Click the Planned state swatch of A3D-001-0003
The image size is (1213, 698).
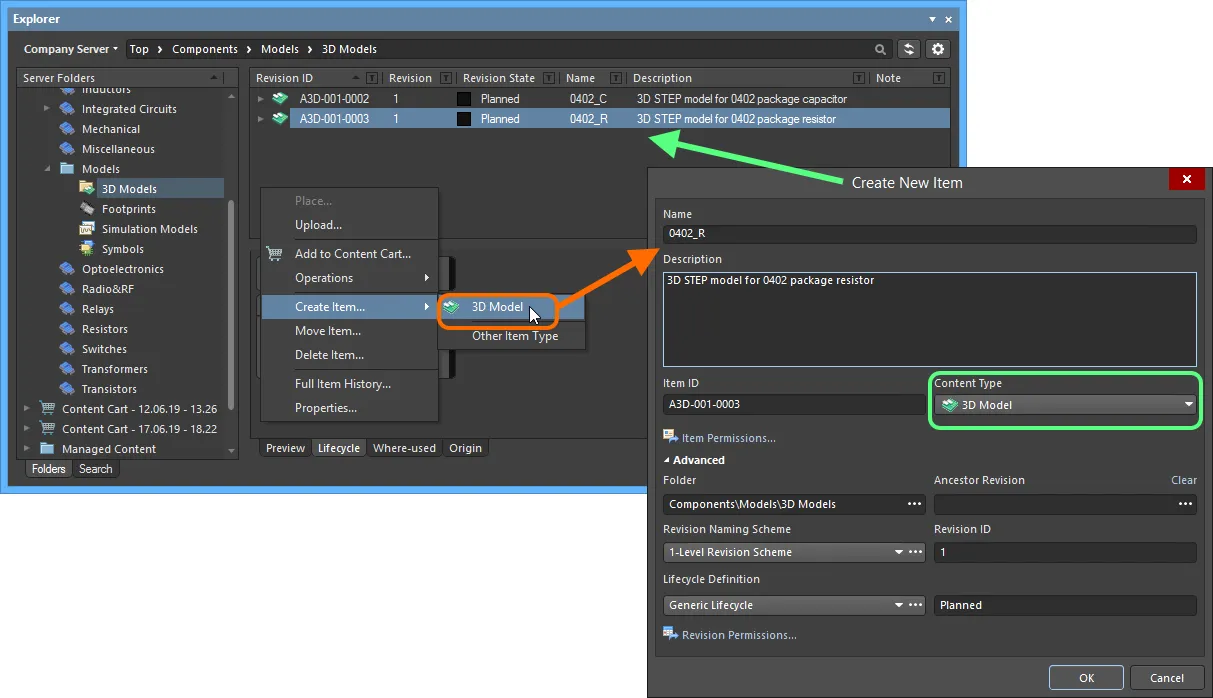pos(464,119)
